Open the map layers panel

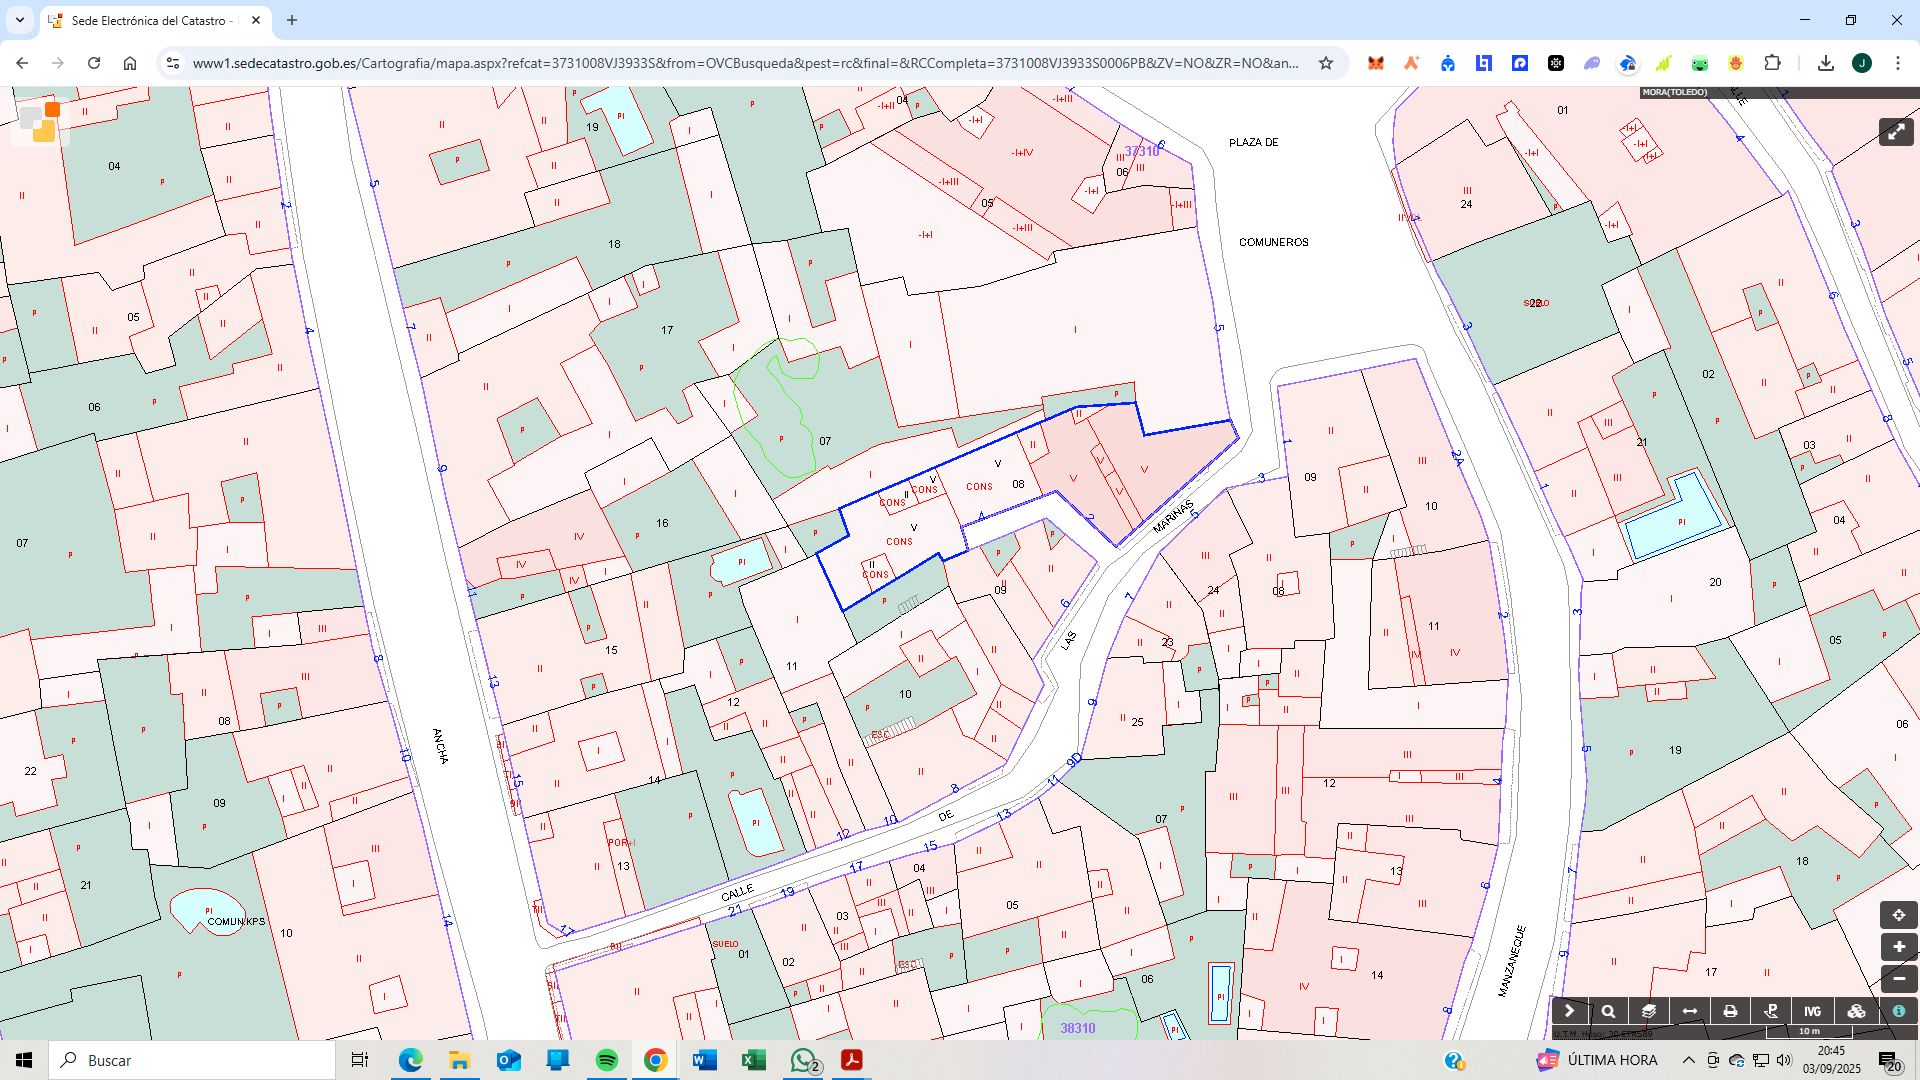click(1649, 1011)
